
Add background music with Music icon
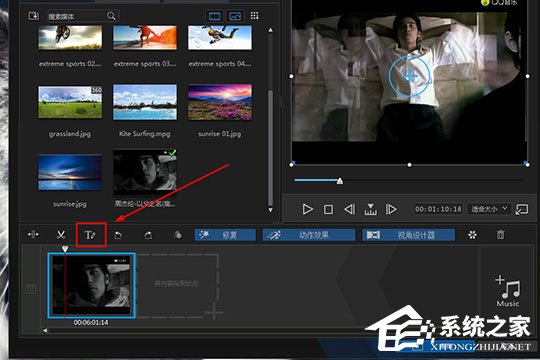click(x=508, y=290)
